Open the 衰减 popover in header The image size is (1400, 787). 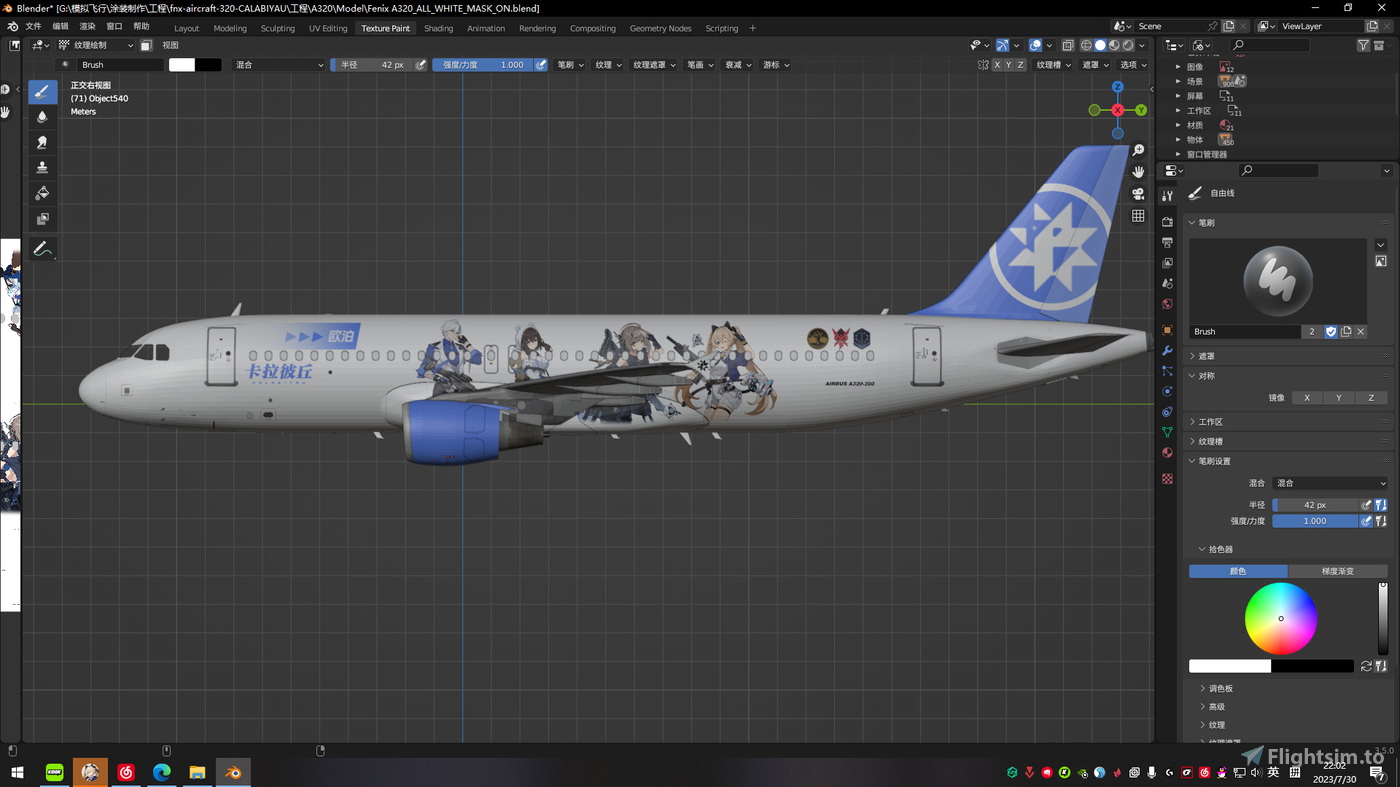(738, 65)
